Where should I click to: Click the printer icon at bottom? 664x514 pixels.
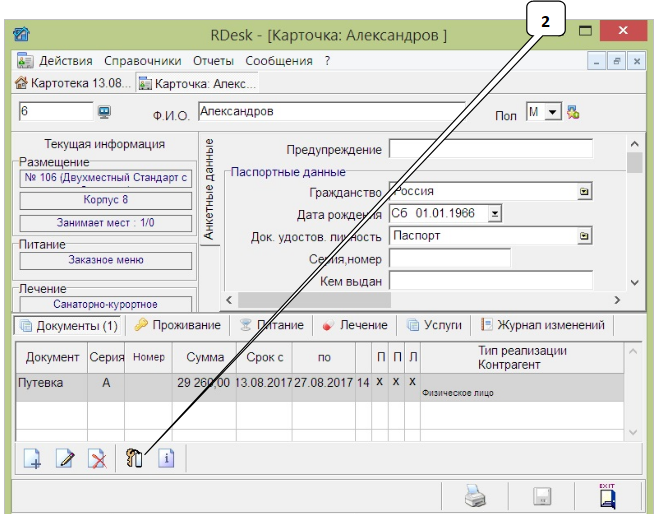[475, 496]
